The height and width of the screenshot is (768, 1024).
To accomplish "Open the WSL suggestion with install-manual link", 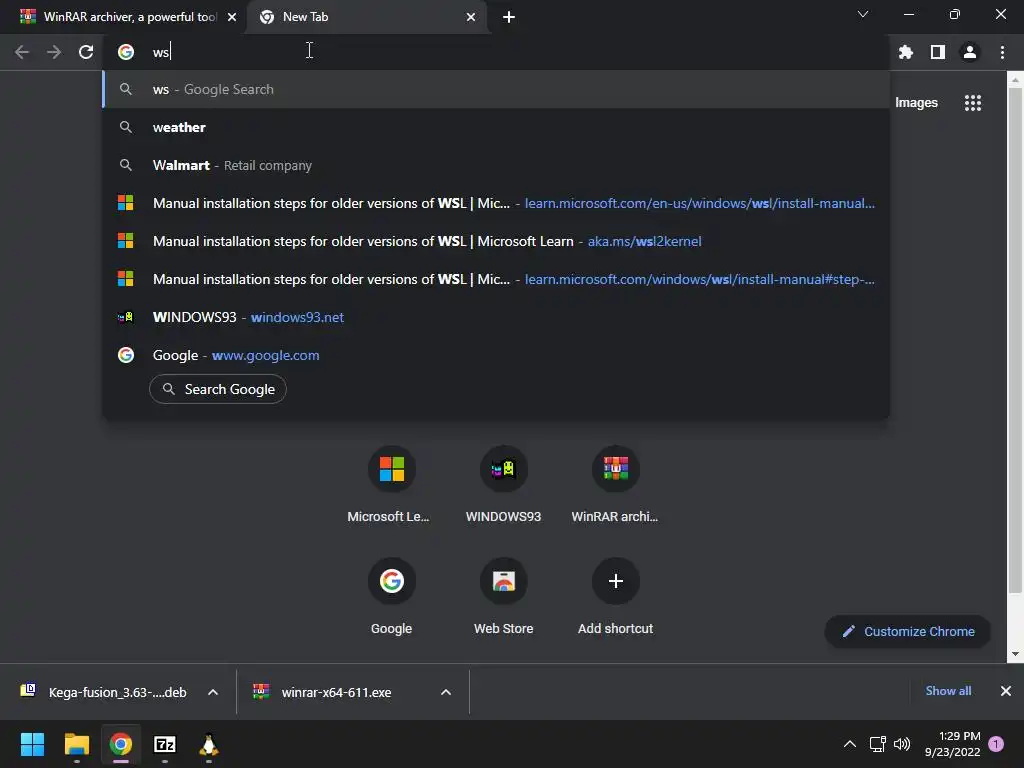I will click(496, 203).
